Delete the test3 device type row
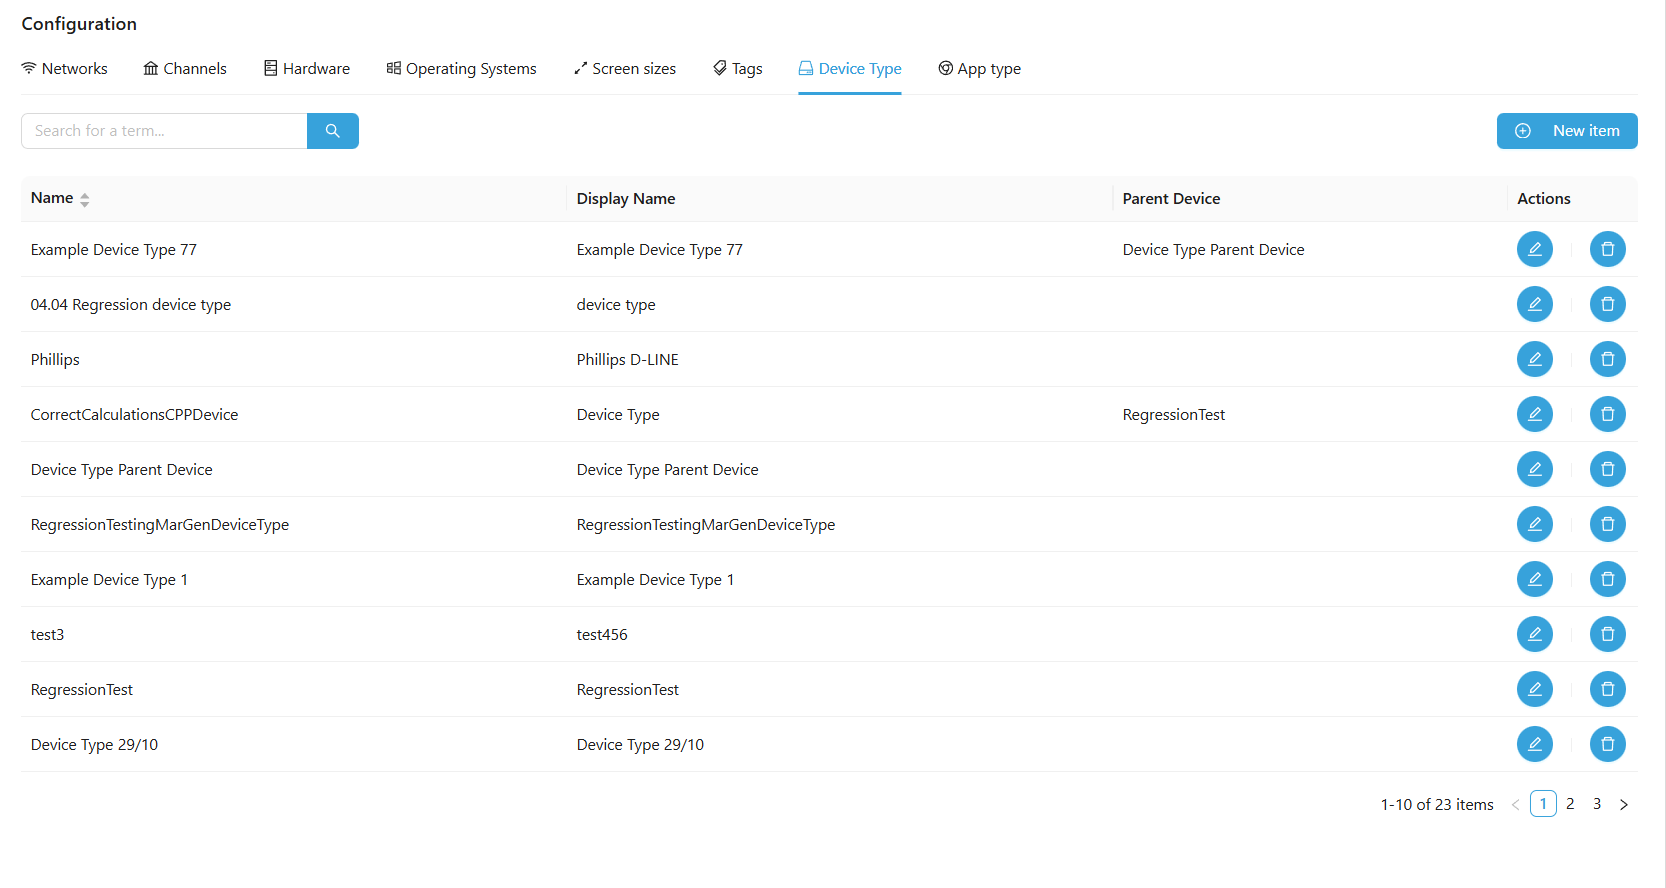Image resolution: width=1666 pixels, height=888 pixels. [1607, 634]
